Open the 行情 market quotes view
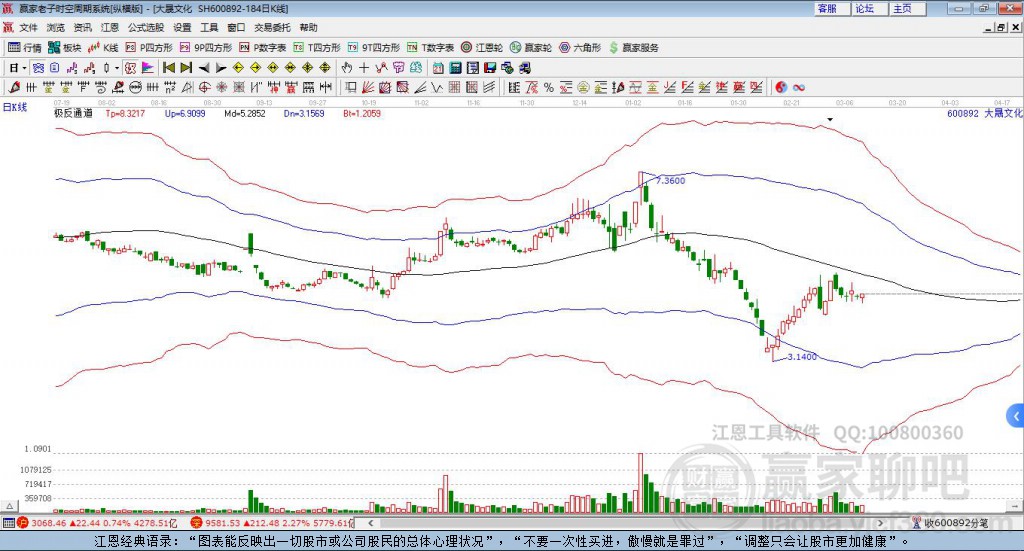This screenshot has height=551, width=1024. pyautogui.click(x=24, y=48)
